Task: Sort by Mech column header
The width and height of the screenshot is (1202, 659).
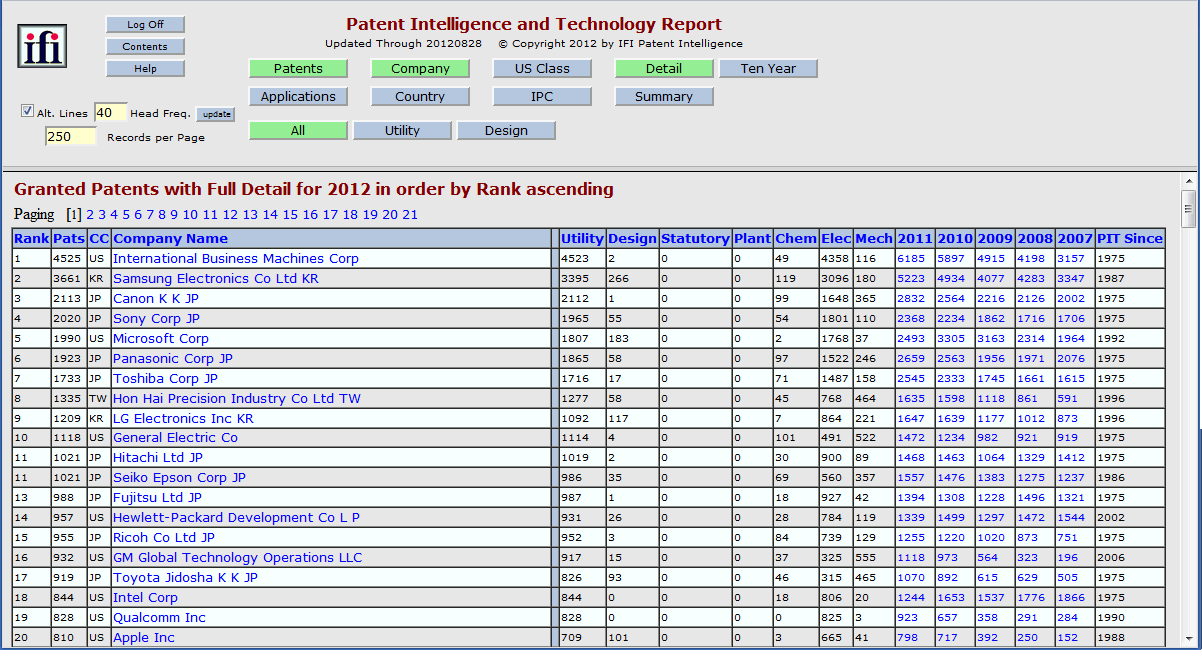Action: [x=874, y=239]
